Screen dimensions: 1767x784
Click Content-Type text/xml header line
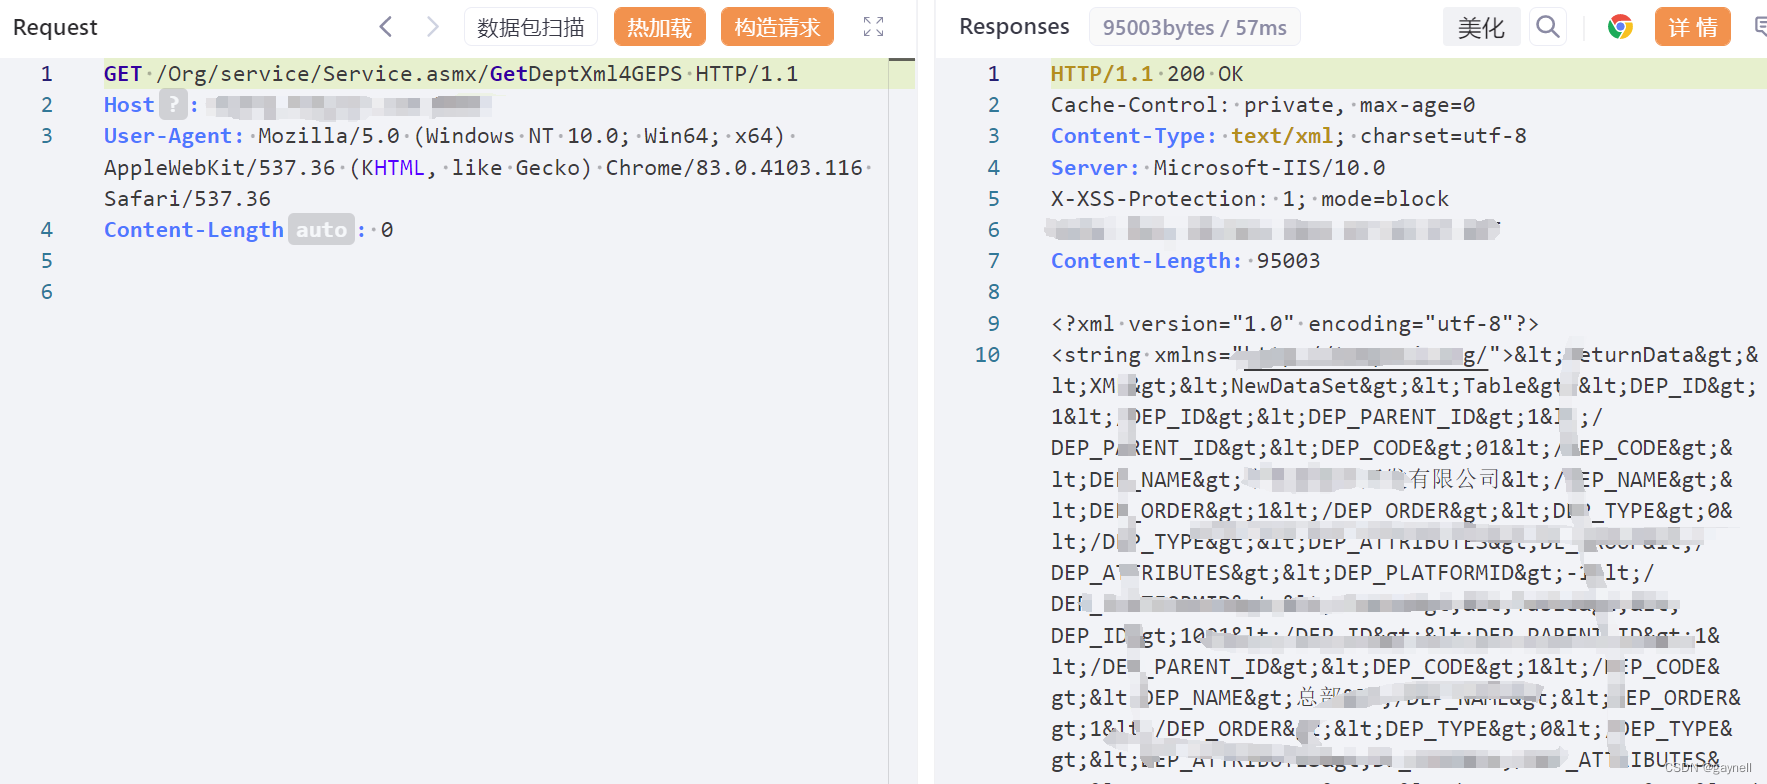pos(1289,136)
